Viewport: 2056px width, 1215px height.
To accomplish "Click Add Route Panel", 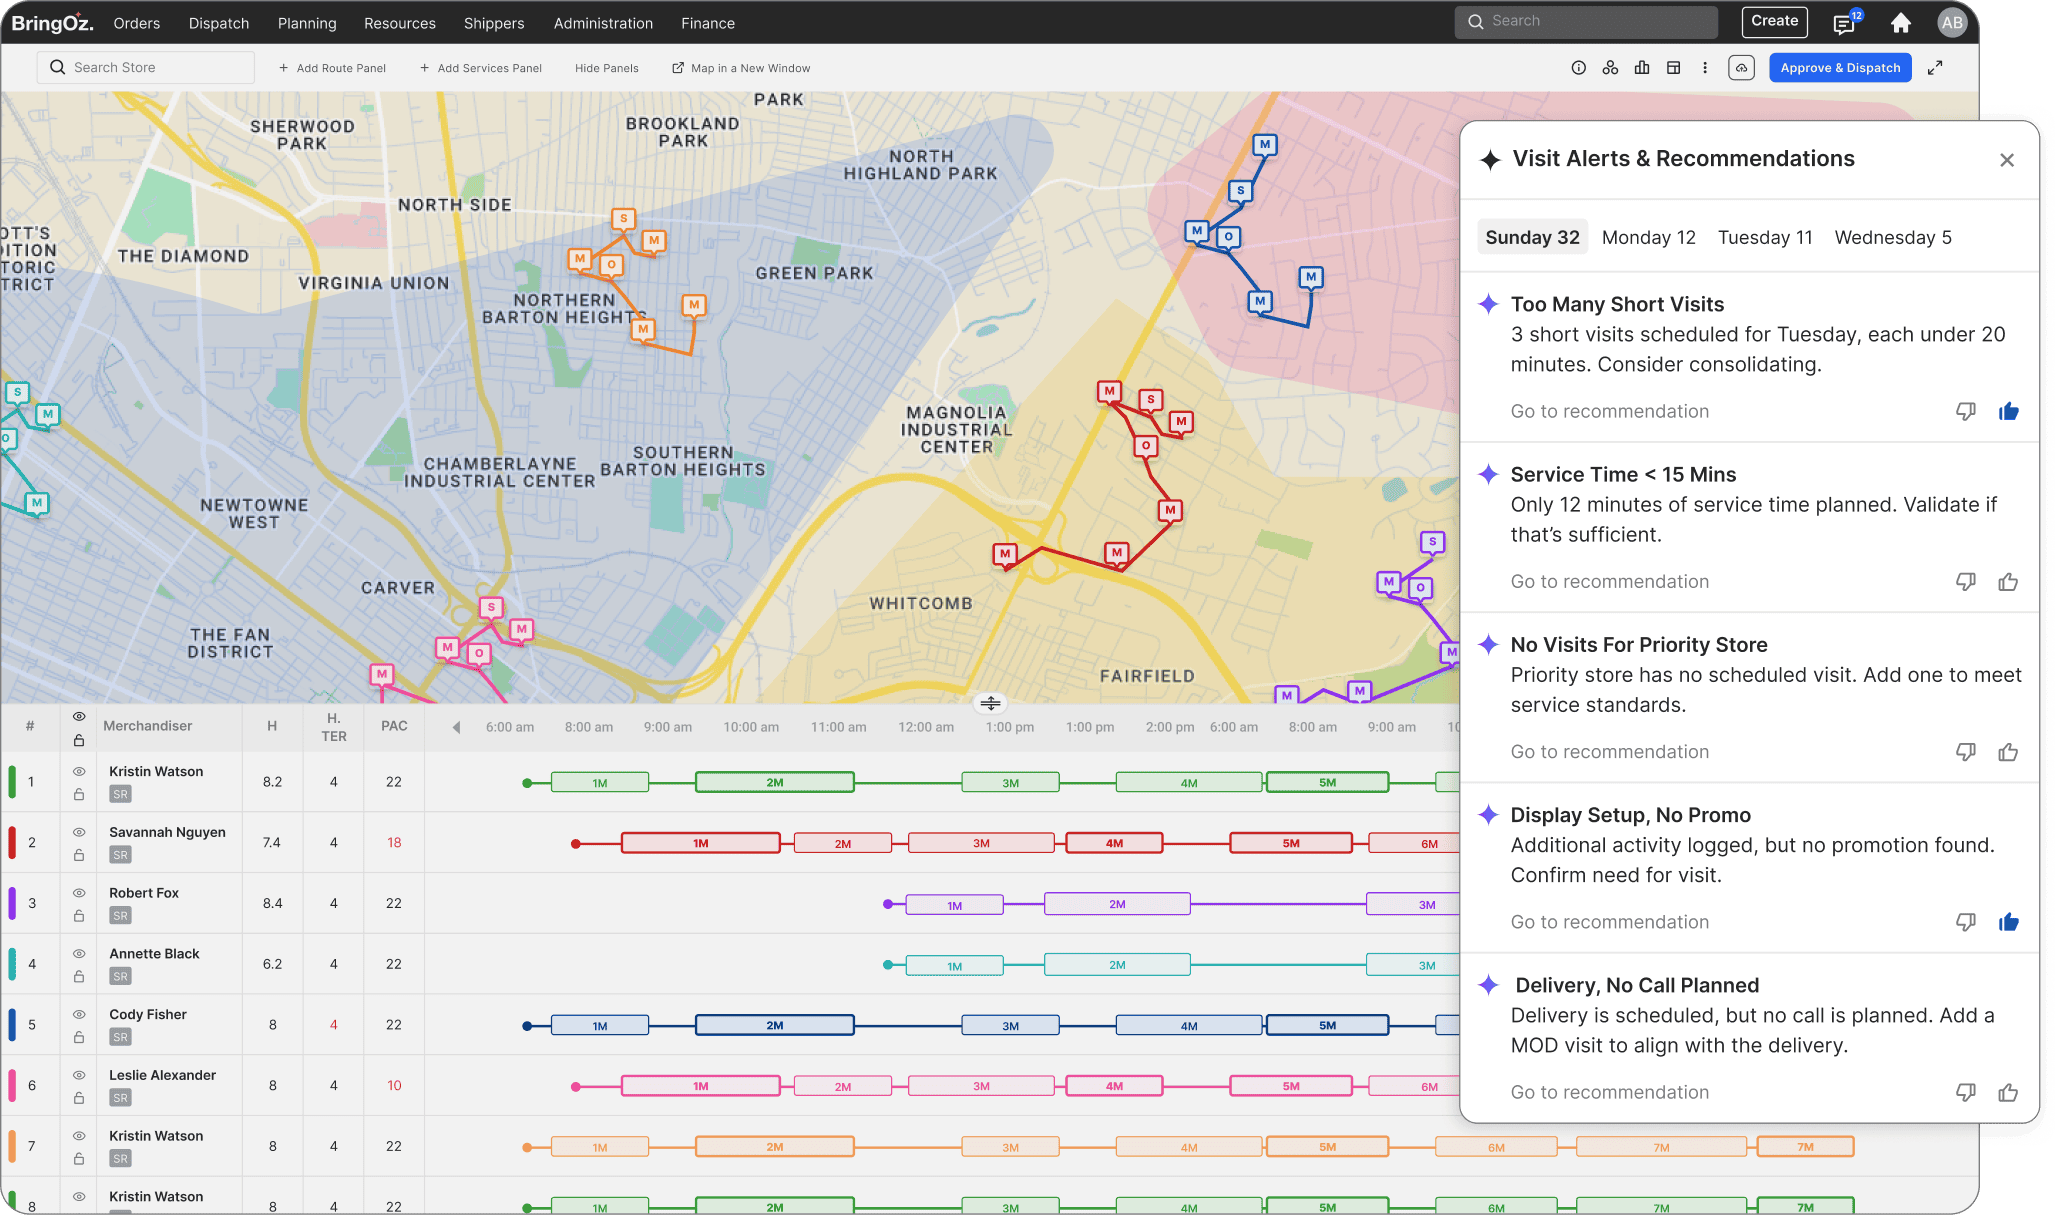I will [x=332, y=68].
